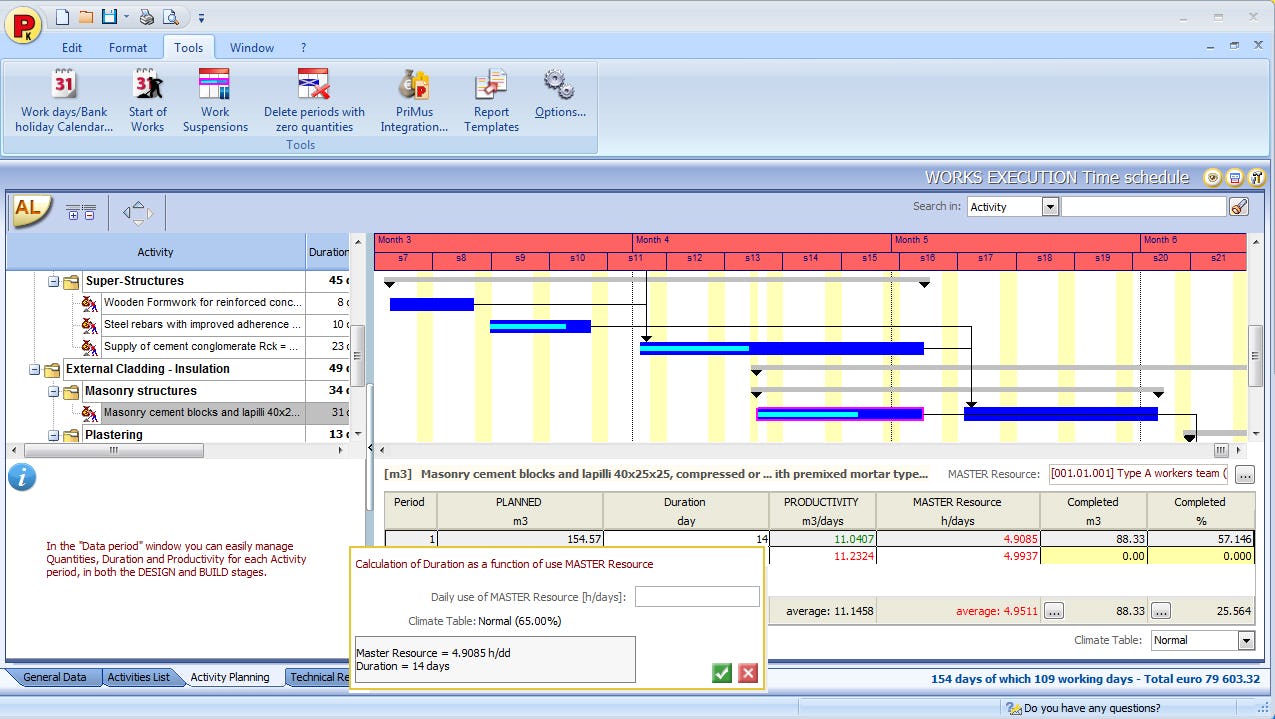This screenshot has width=1275, height=719.
Task: Open the Tools ribbon tab
Action: point(188,46)
